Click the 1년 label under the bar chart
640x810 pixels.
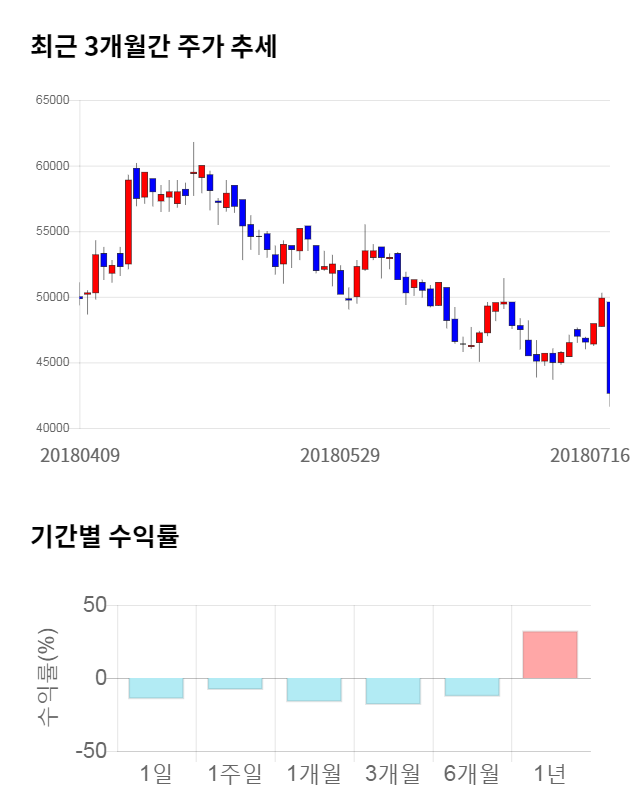pyautogui.click(x=549, y=773)
